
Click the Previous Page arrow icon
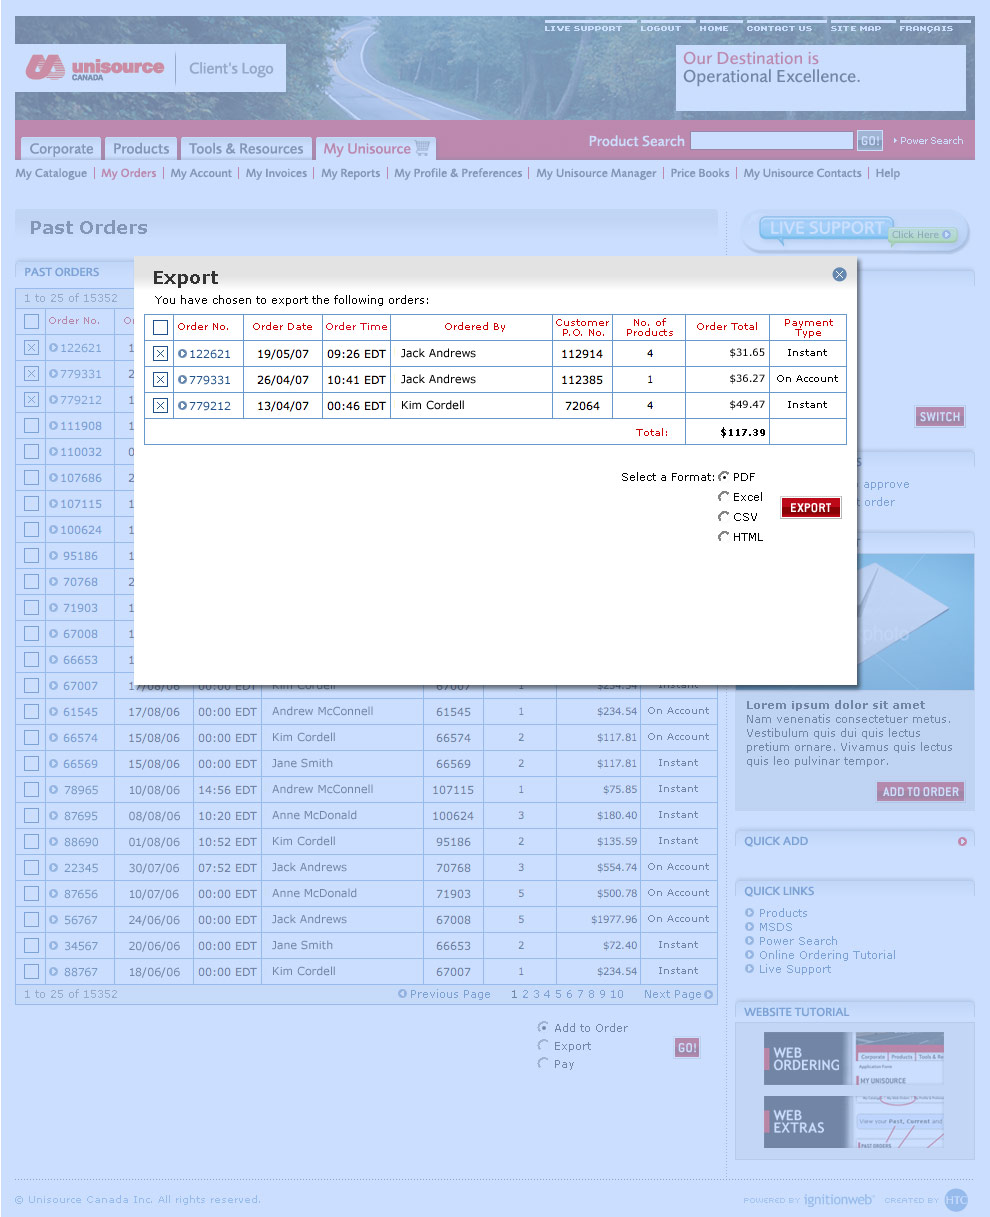click(403, 994)
